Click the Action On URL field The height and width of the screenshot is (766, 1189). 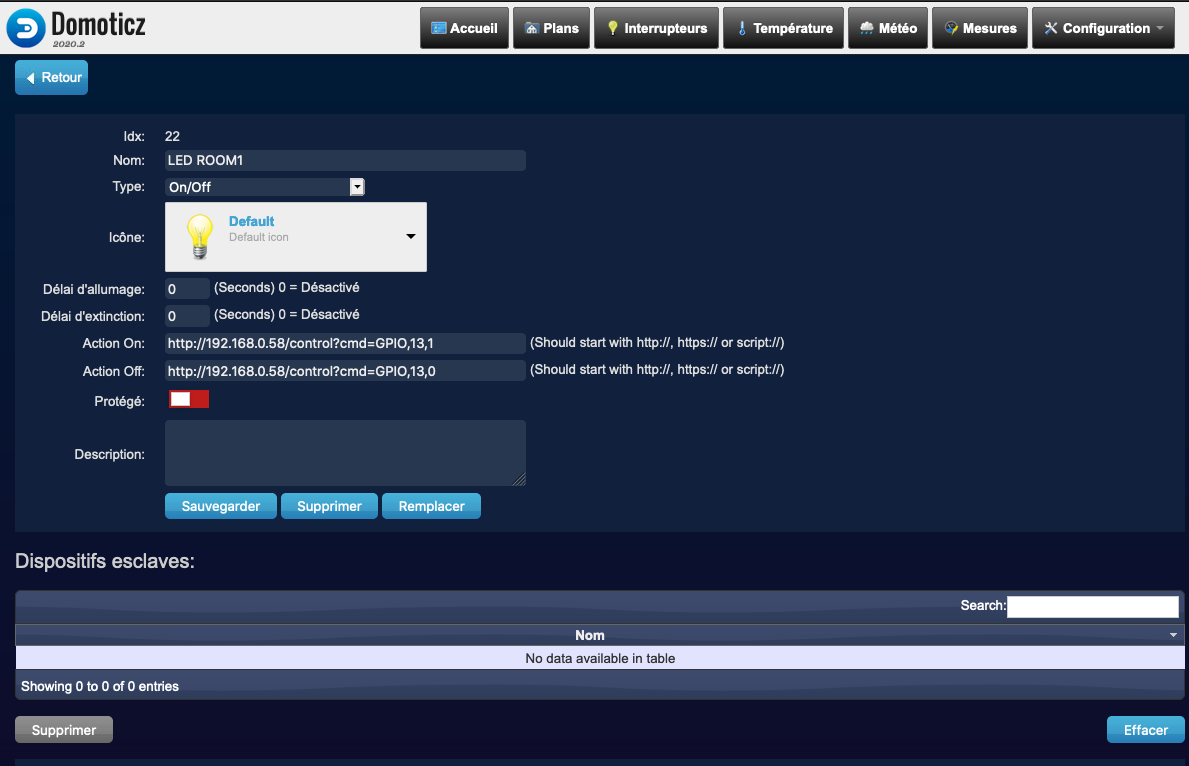tap(345, 344)
